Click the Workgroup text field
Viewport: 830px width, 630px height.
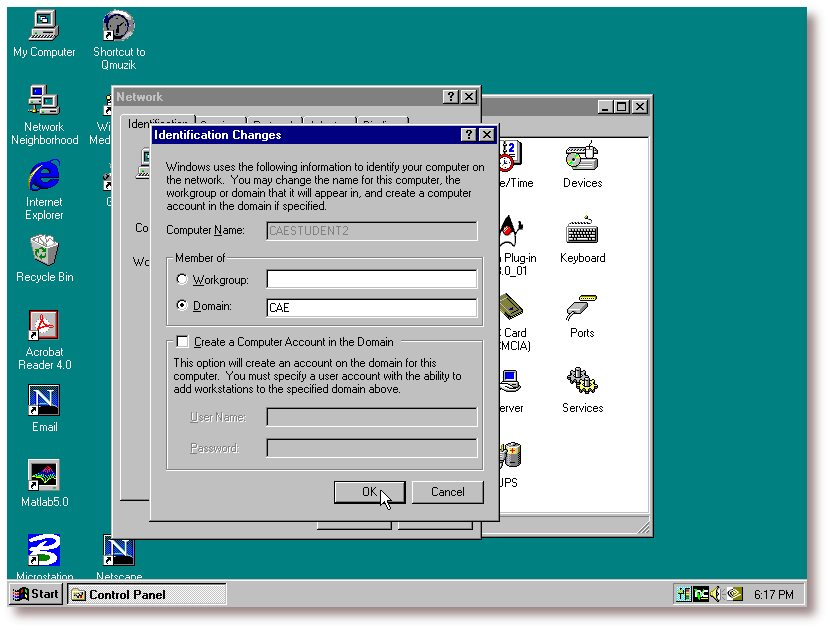371,280
